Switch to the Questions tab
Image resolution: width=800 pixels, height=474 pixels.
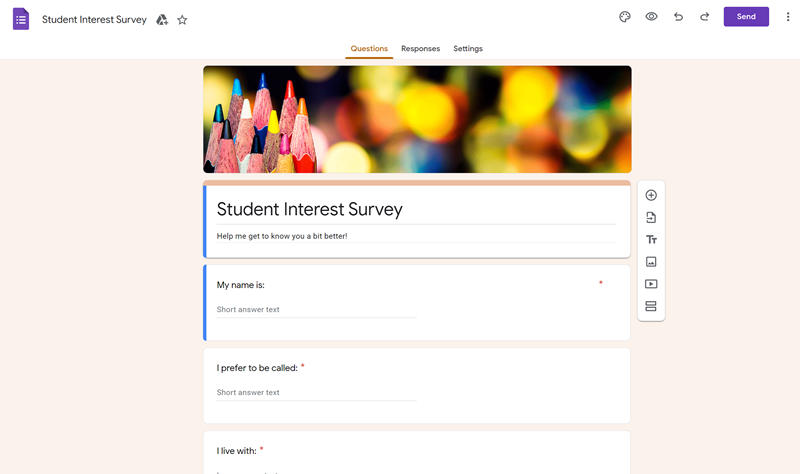(369, 48)
